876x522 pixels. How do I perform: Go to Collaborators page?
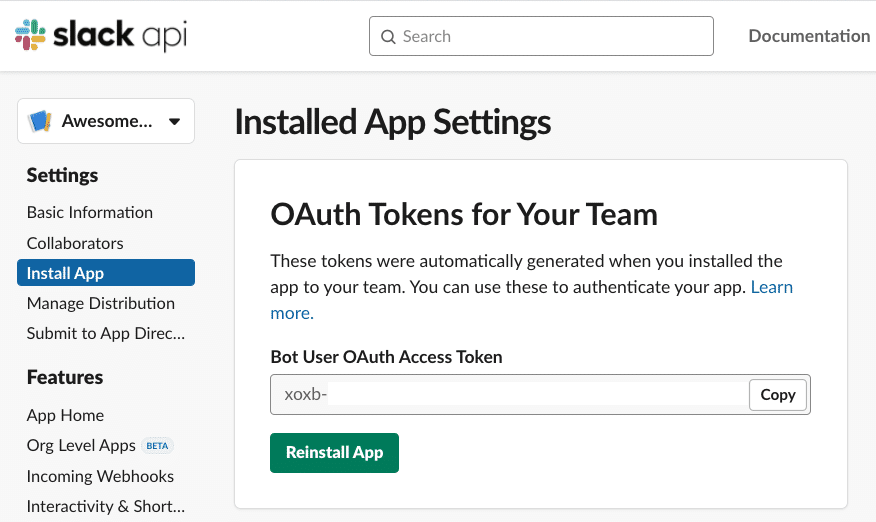(75, 243)
